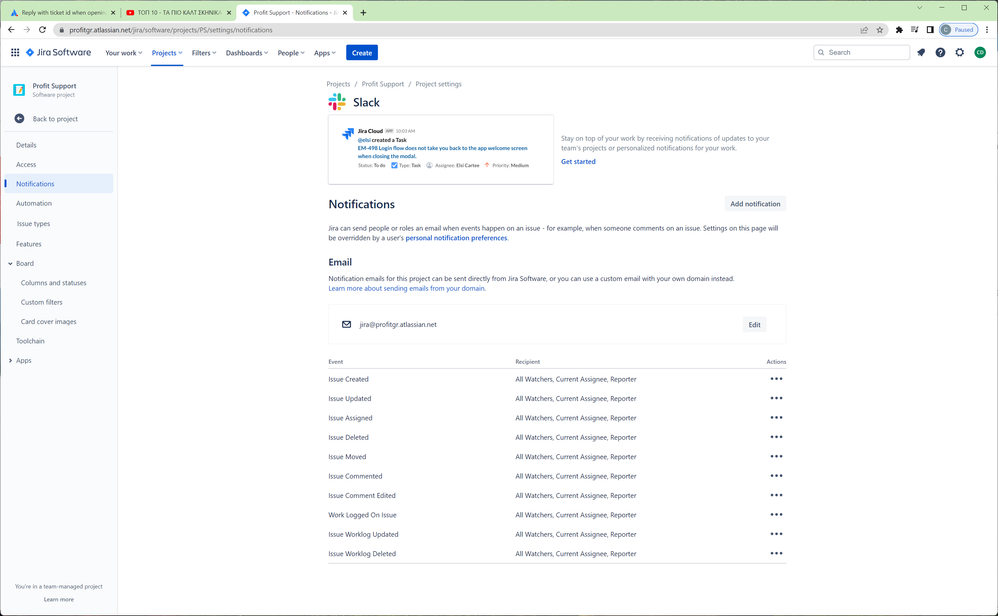
Task: Click the Back to project arrow icon
Action: [20, 119]
